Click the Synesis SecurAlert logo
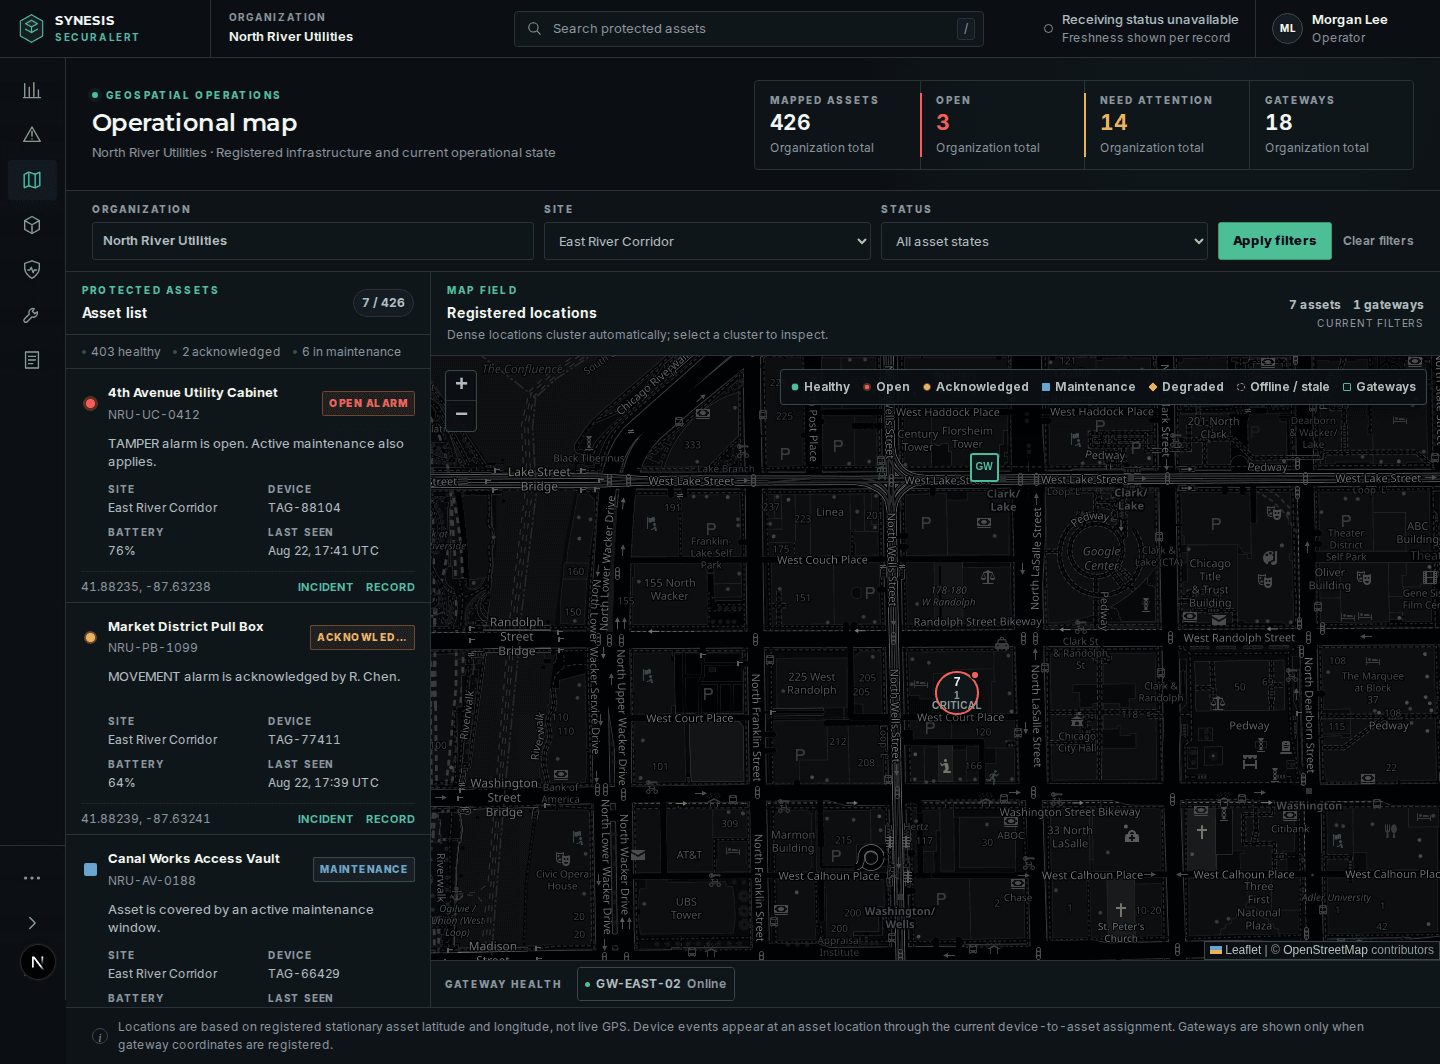1440x1064 pixels. (80, 28)
